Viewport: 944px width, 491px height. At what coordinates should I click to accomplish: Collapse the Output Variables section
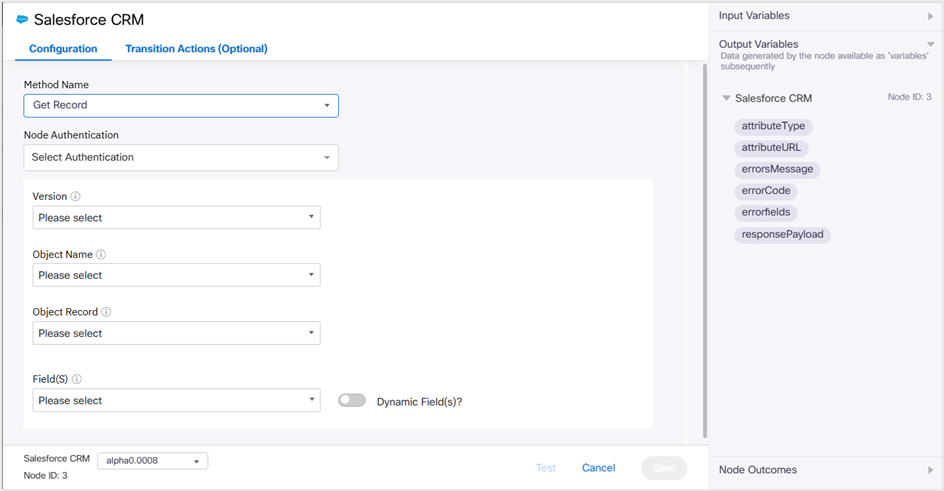(930, 44)
